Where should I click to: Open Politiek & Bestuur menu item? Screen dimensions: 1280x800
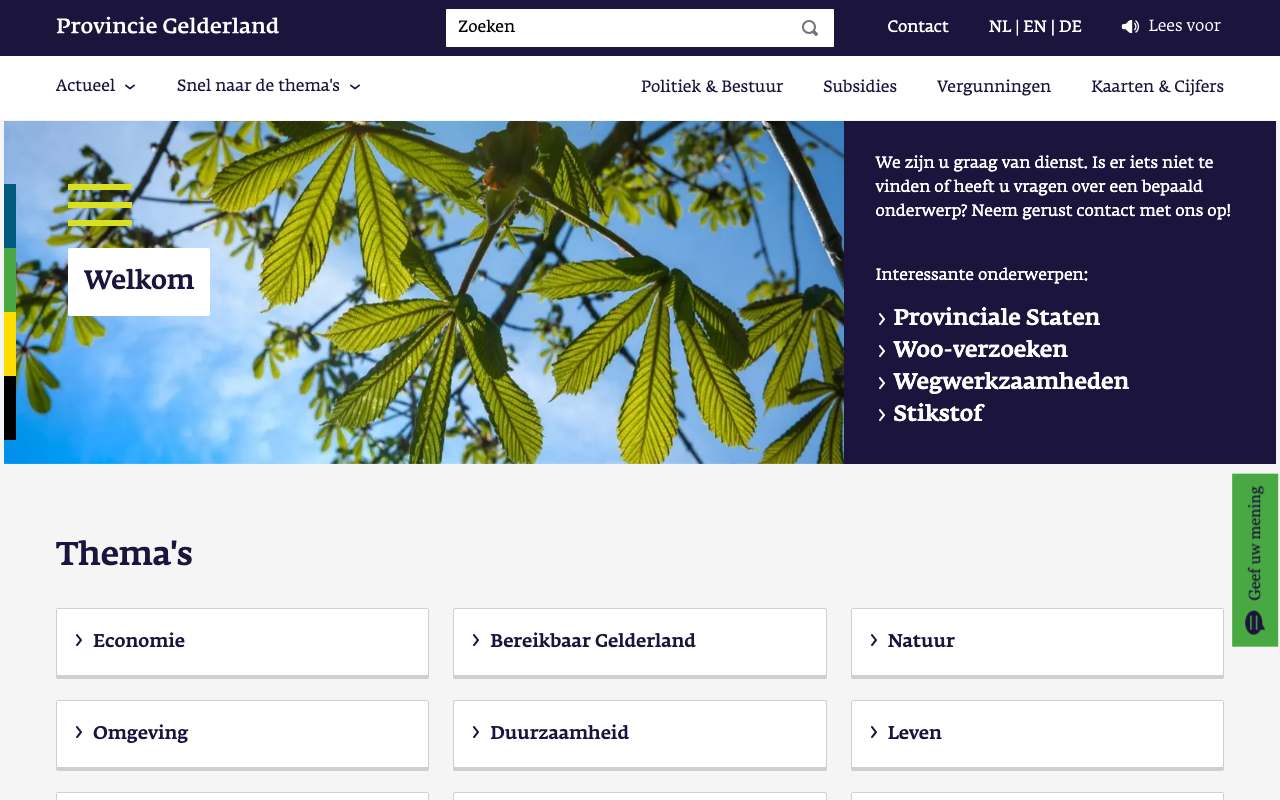click(712, 87)
